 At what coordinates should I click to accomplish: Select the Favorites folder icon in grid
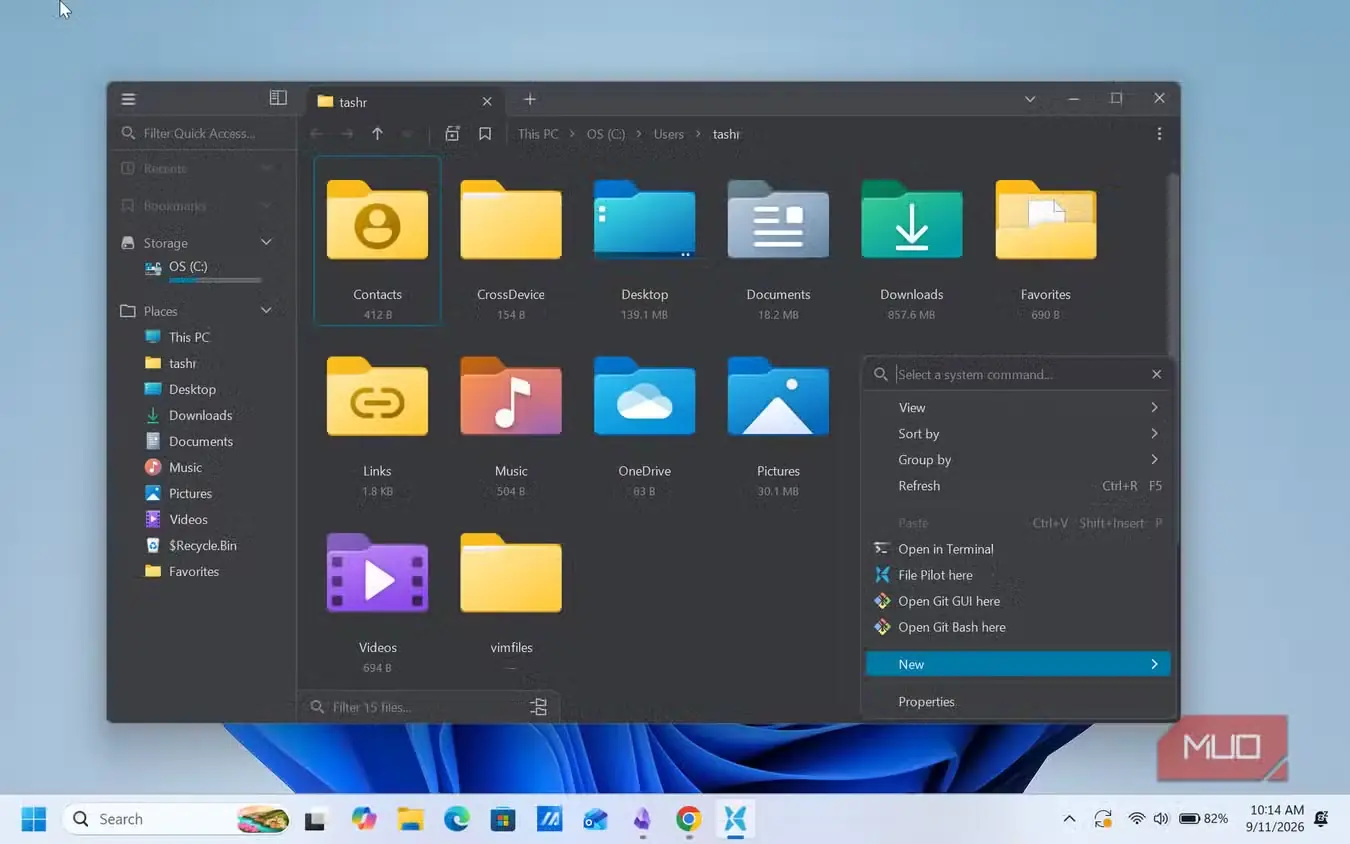click(1046, 220)
